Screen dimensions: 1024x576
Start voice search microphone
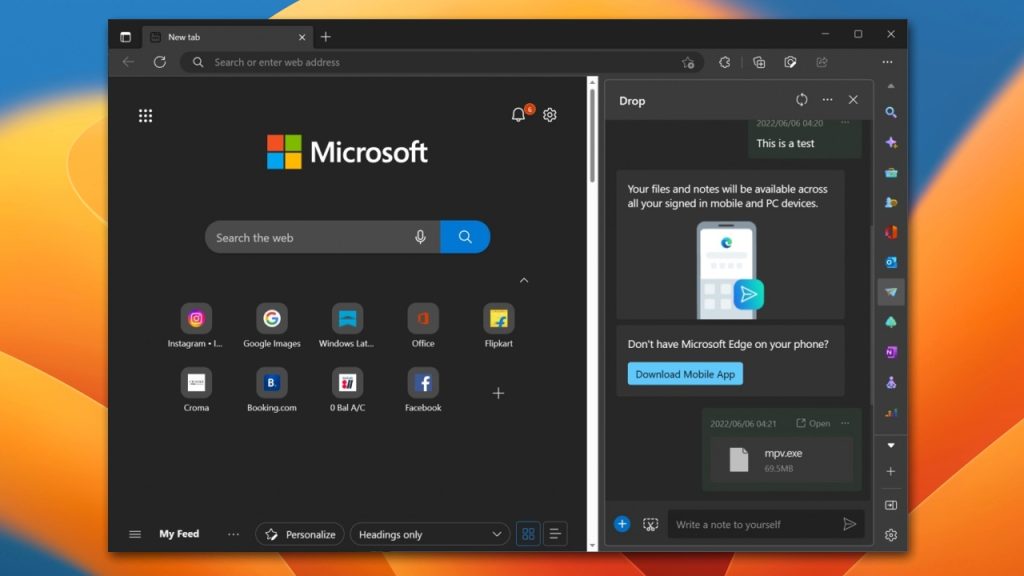[x=421, y=237]
